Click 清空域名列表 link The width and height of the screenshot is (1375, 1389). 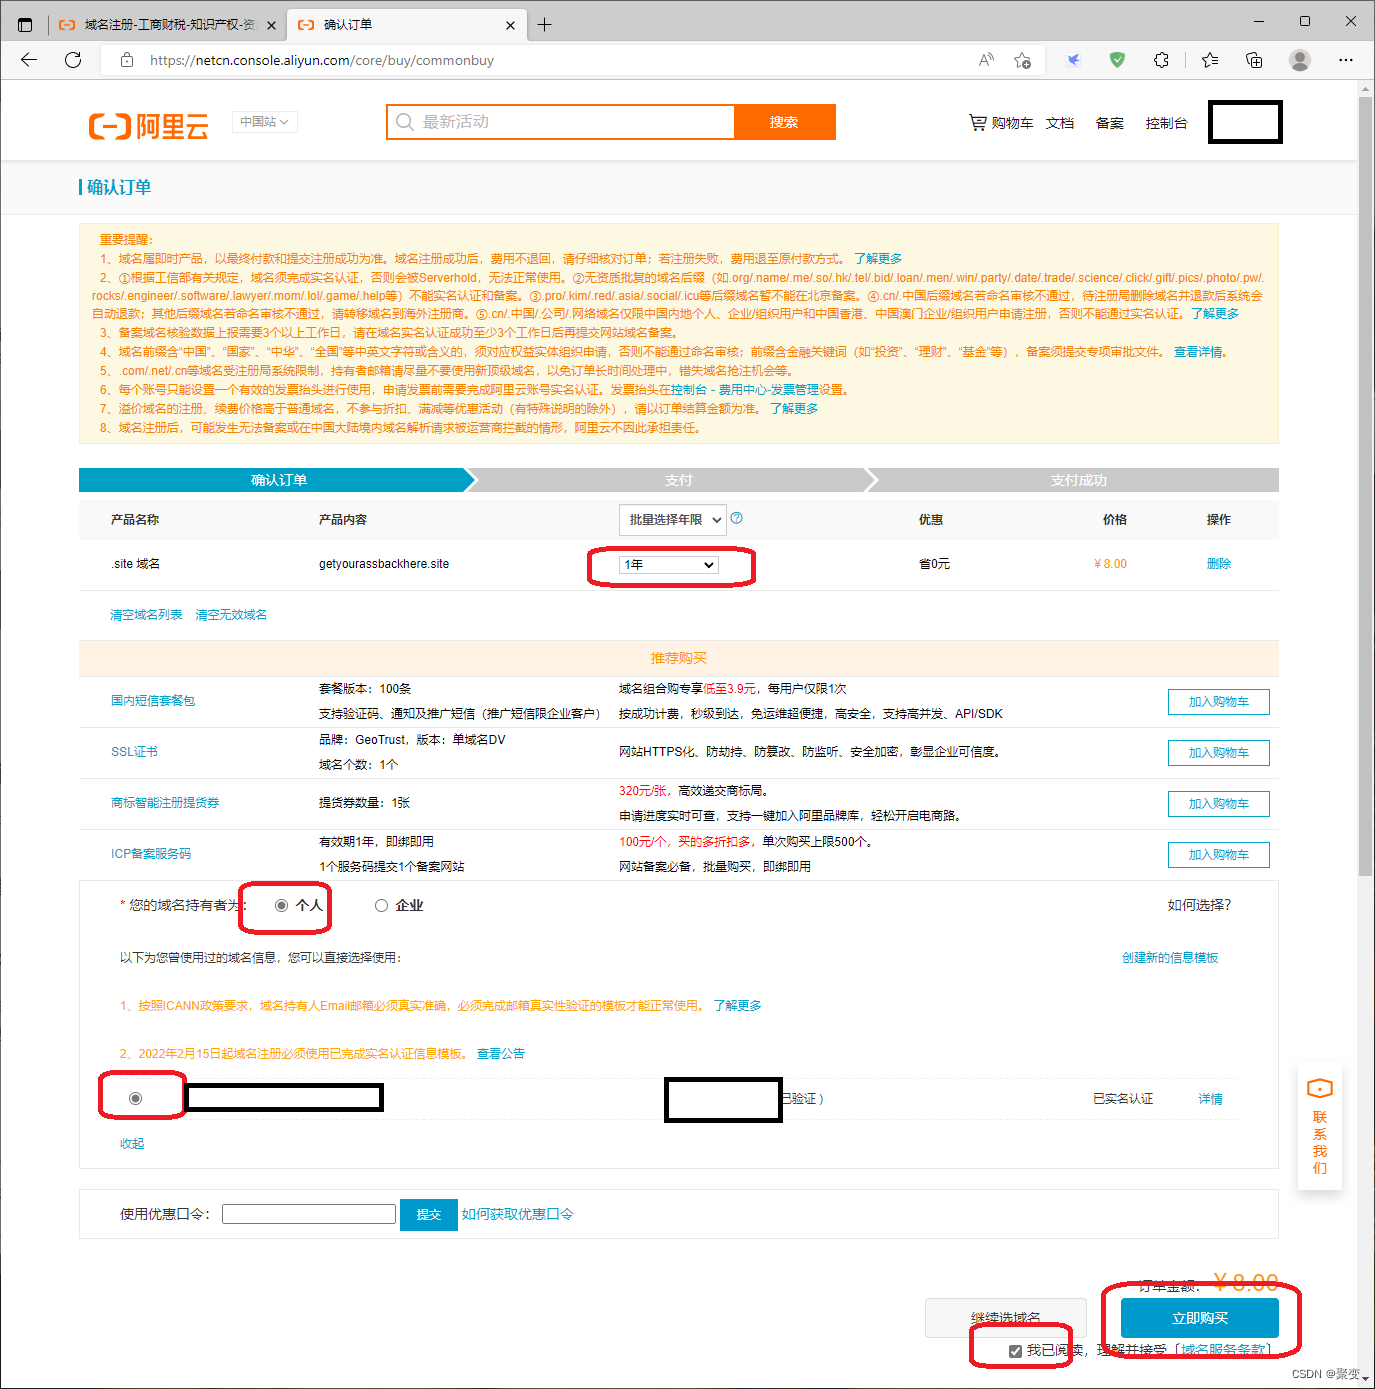click(146, 615)
